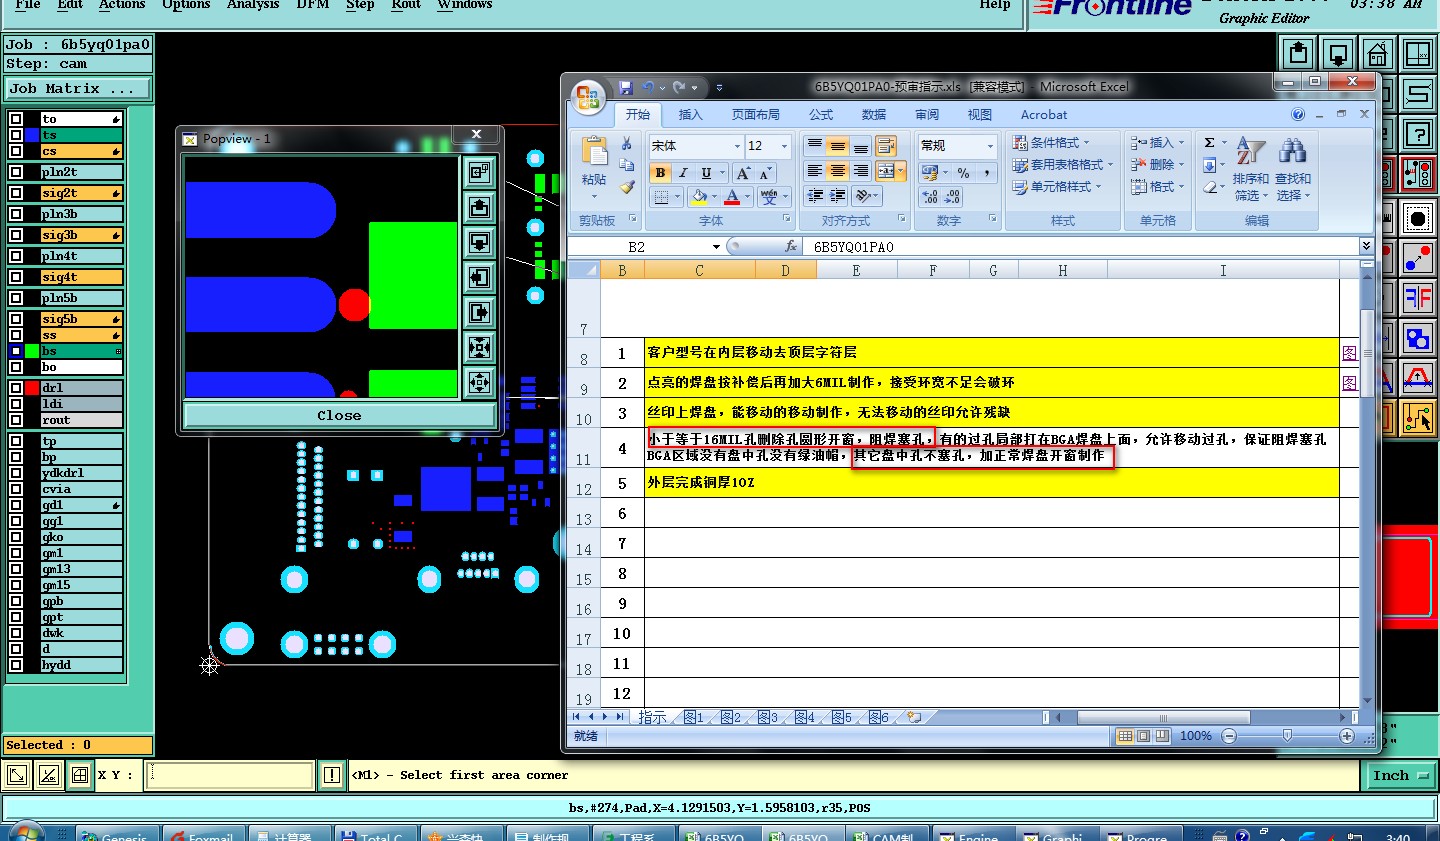The image size is (1440, 841).
Task: Click the X Y coordinate input field
Action: (231, 775)
